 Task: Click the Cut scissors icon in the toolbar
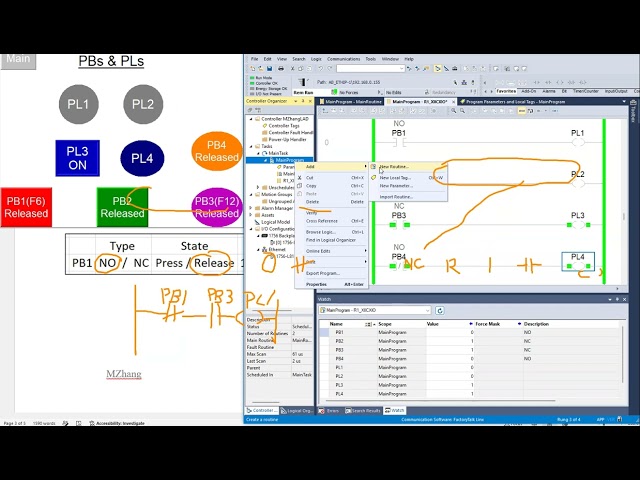coord(292,69)
